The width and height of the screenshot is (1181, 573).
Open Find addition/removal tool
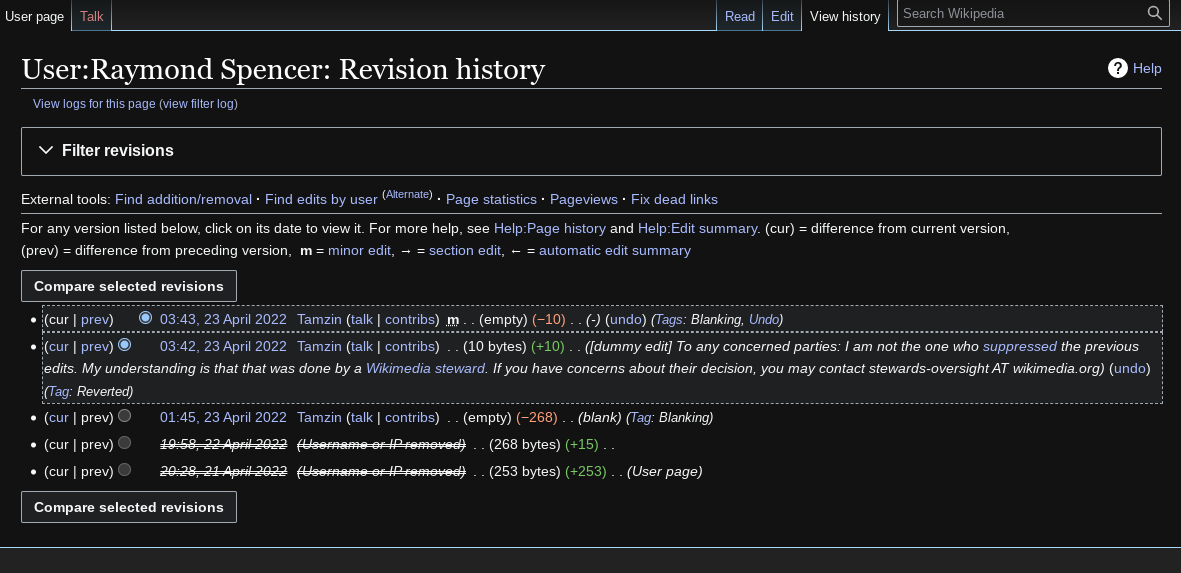tap(183, 200)
